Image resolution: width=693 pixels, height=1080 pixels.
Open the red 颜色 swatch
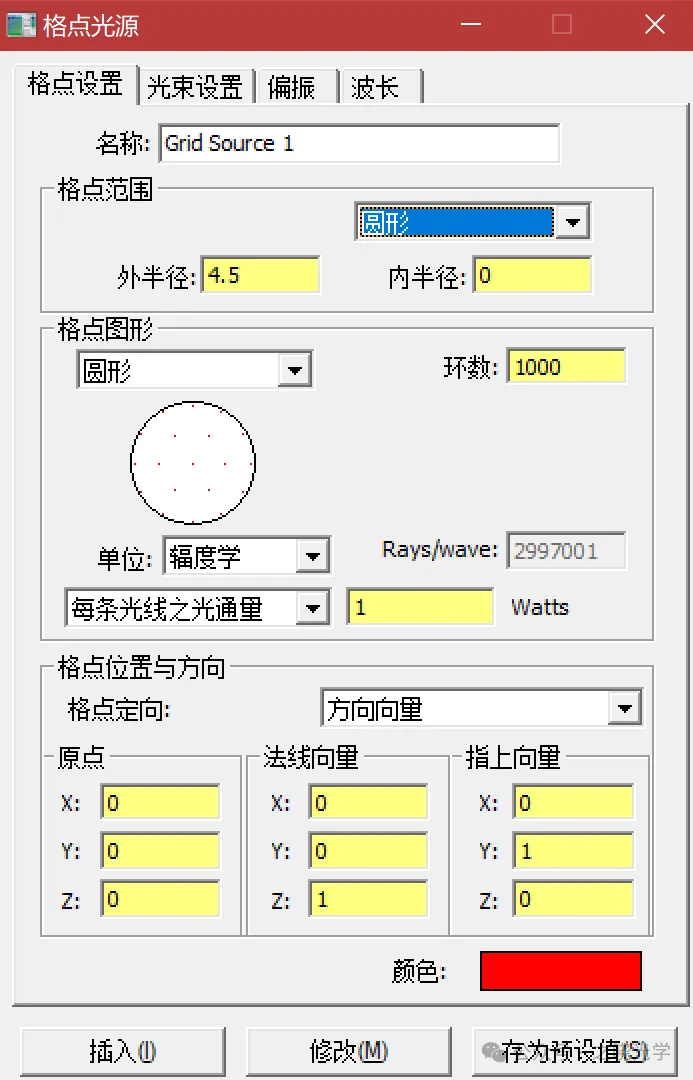(560, 970)
